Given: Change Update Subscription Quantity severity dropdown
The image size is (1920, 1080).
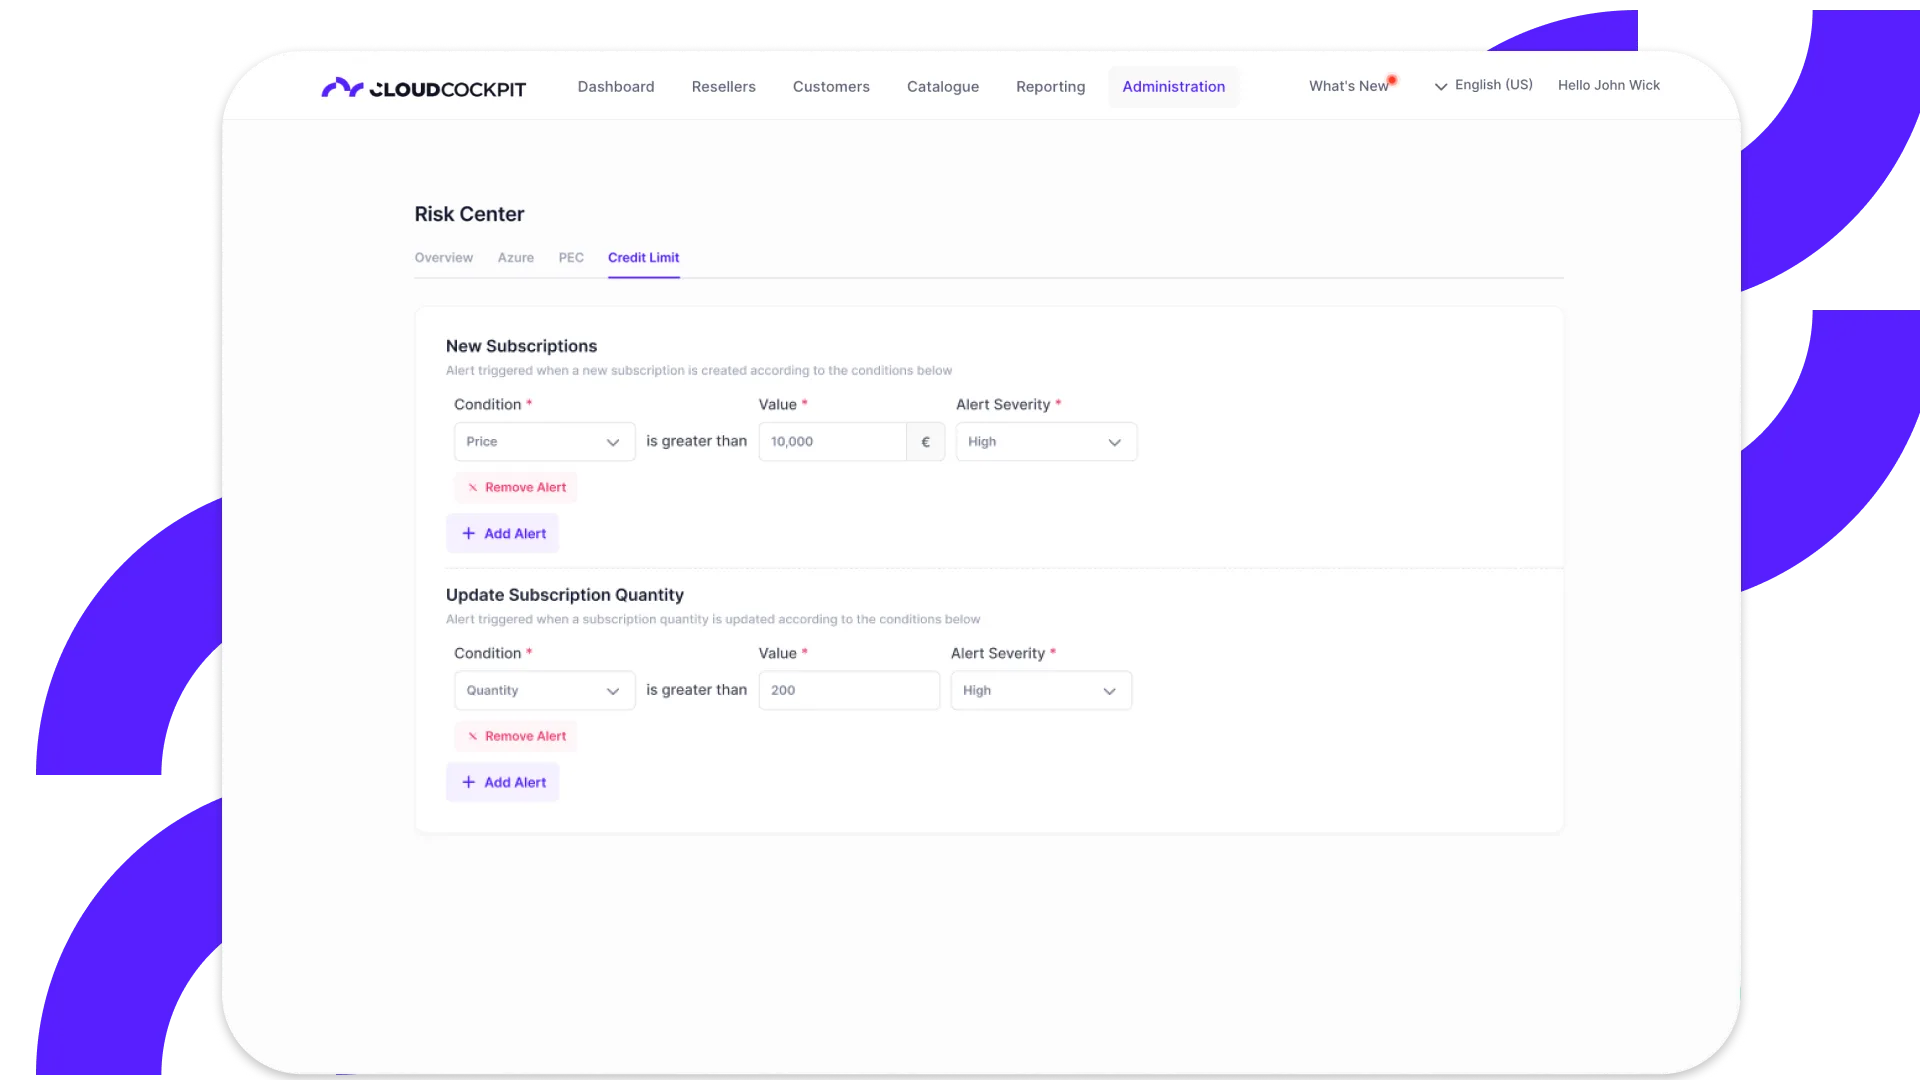Looking at the screenshot, I should pos(1040,691).
